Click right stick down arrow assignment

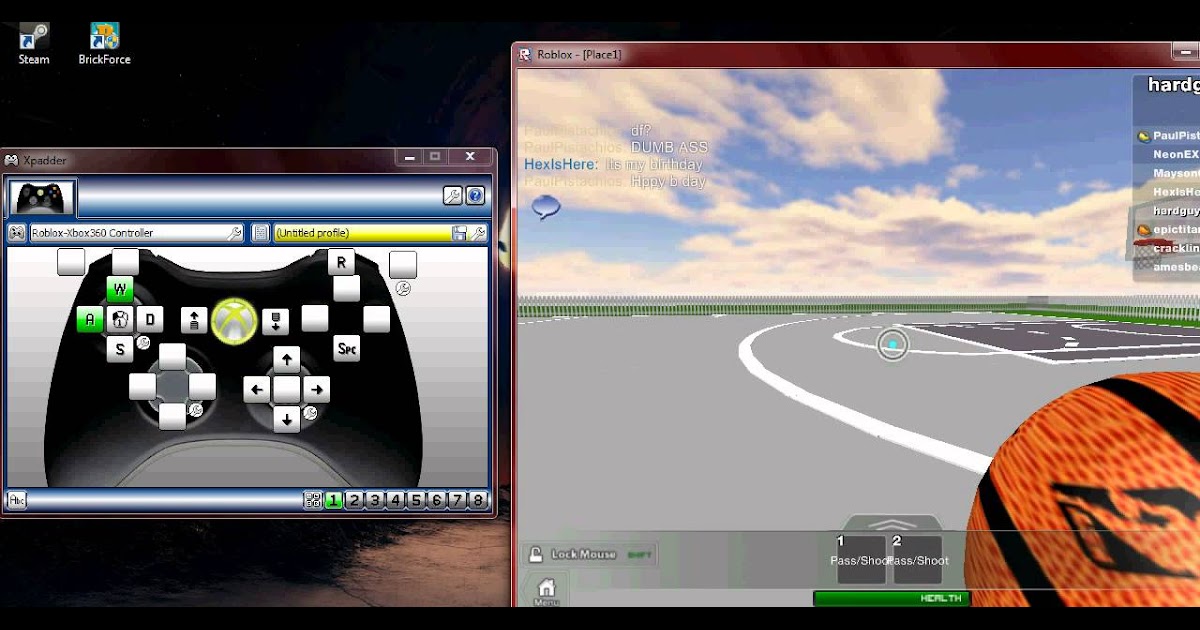pos(287,419)
